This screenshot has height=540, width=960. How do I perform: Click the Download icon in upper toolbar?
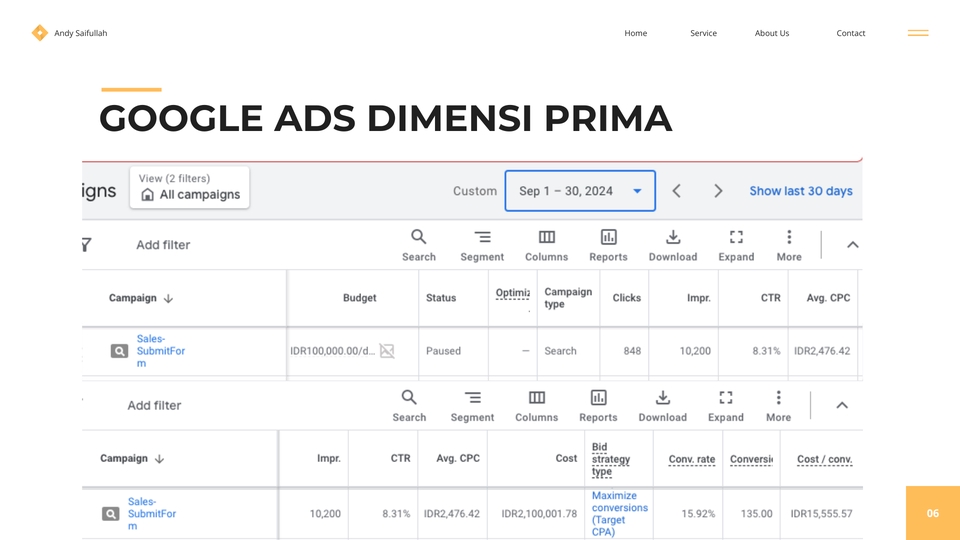673,237
